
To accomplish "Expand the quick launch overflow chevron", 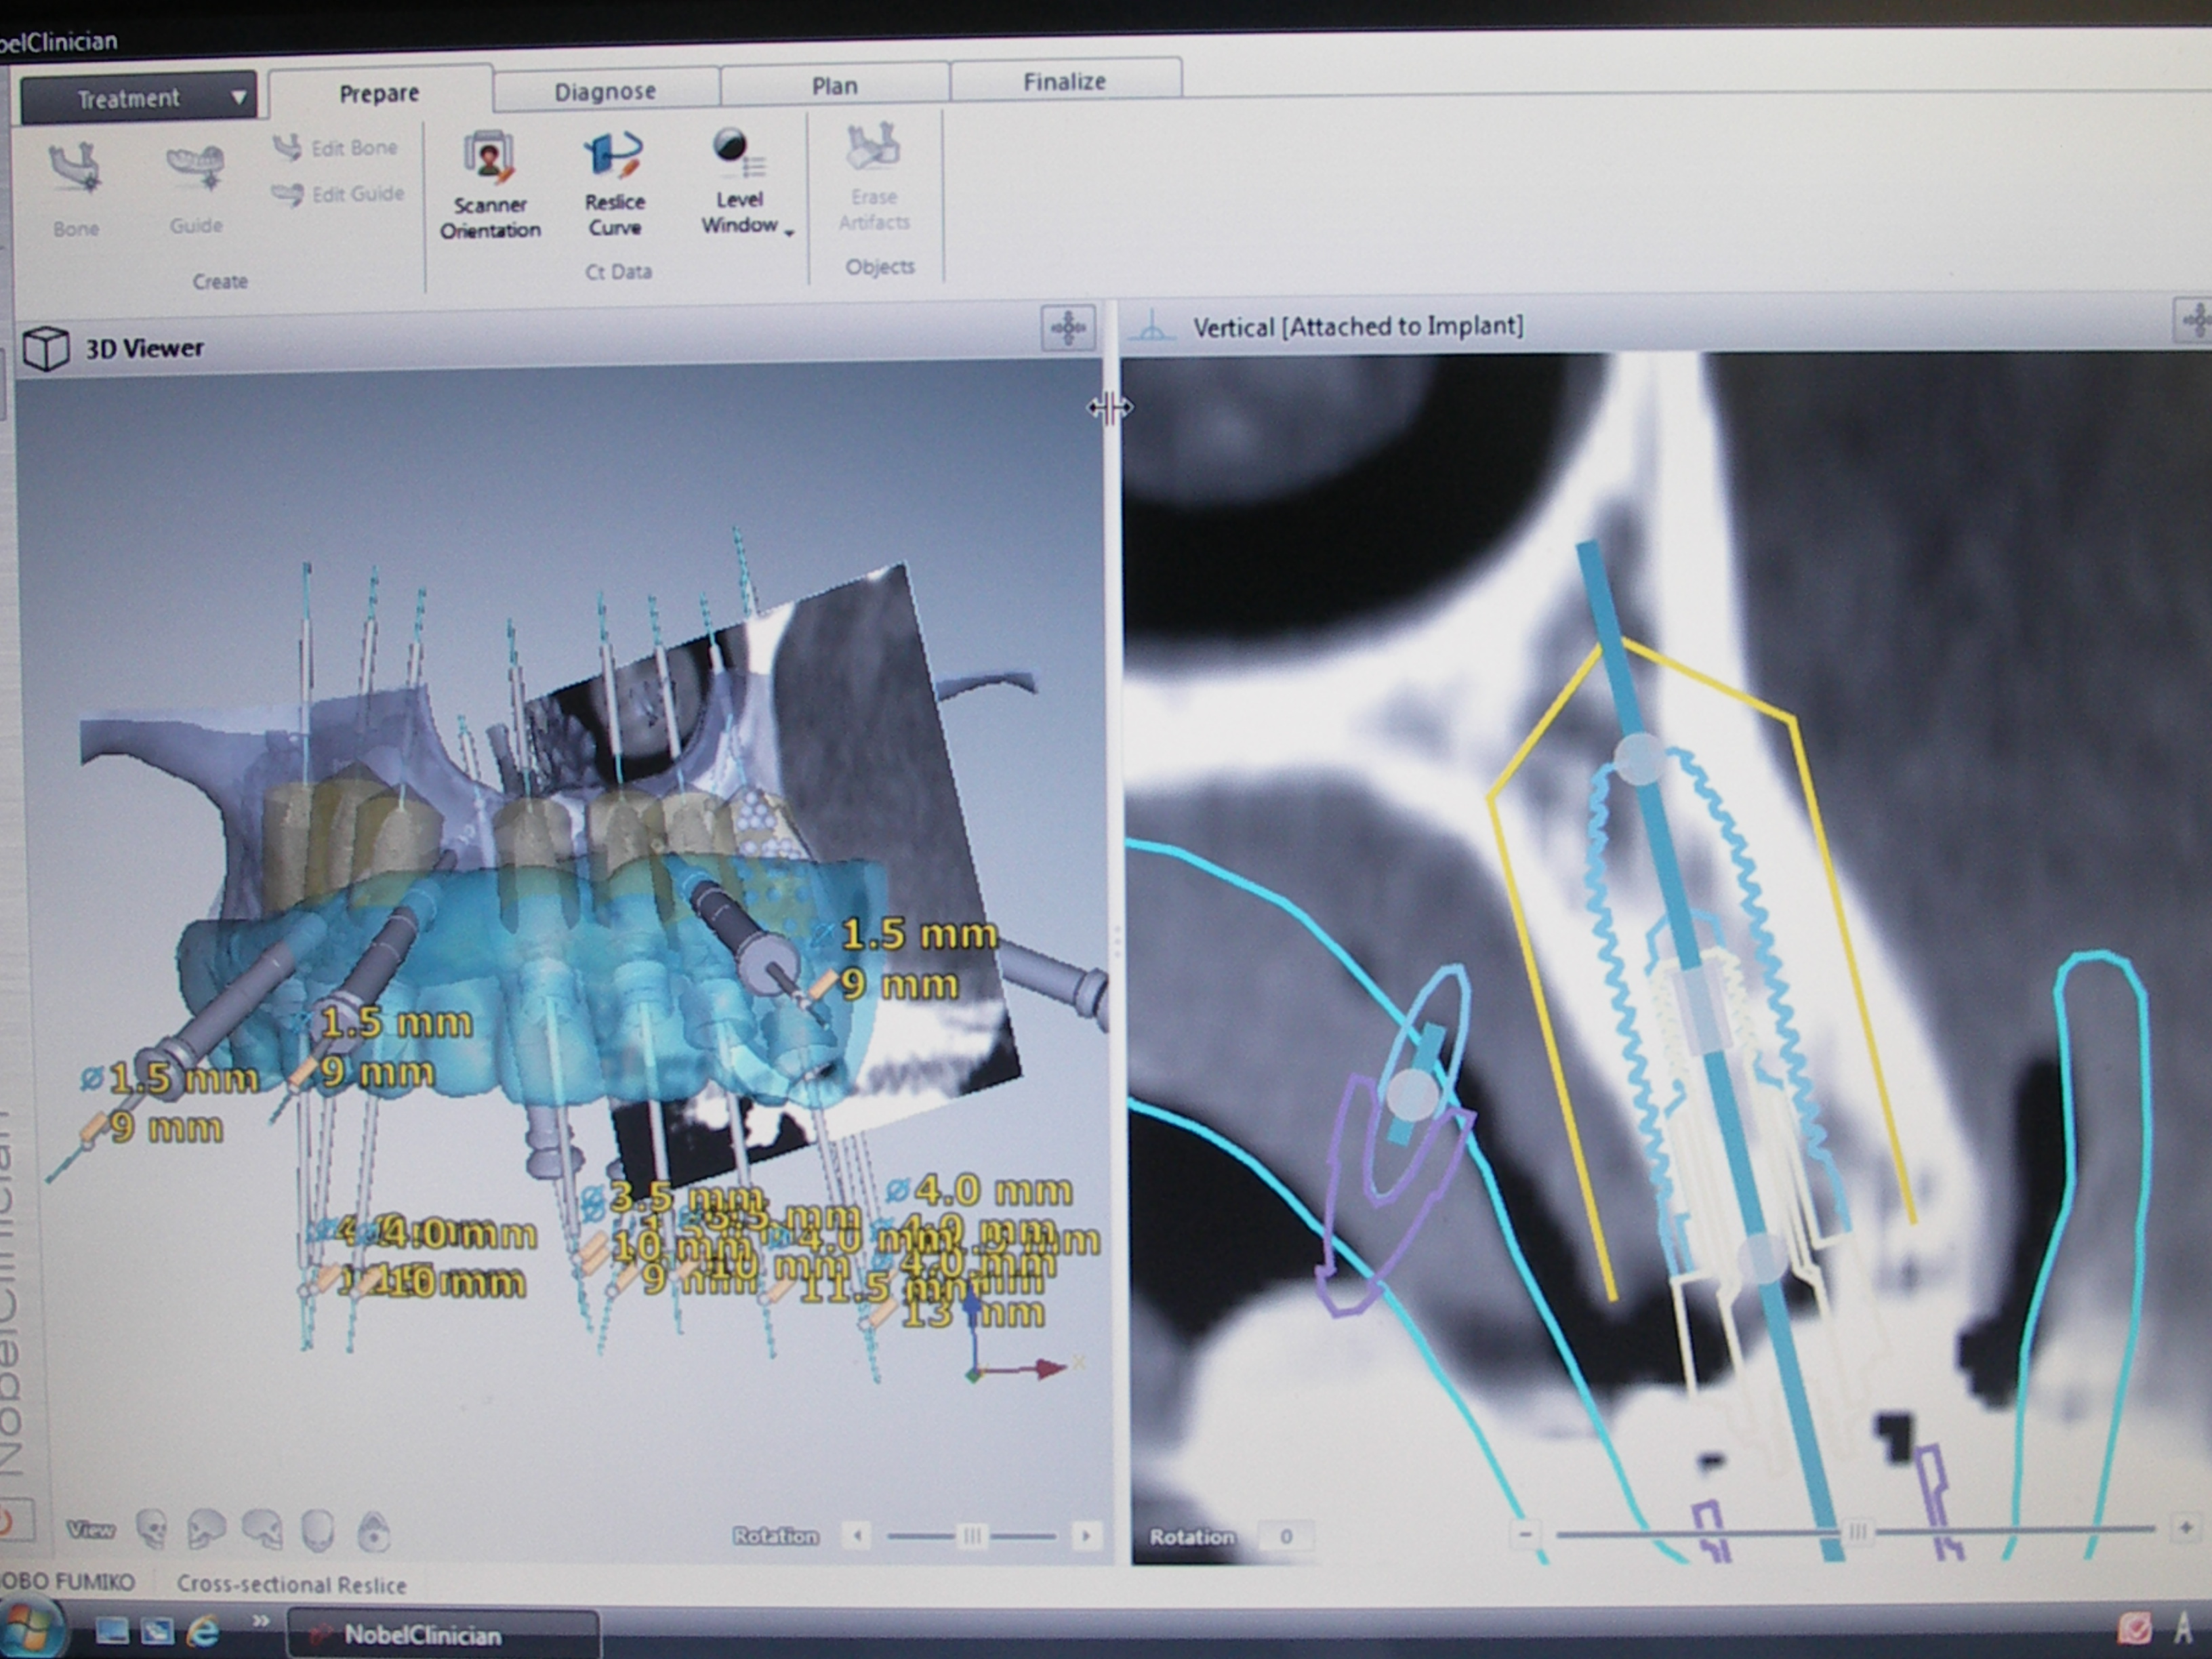I will [261, 1621].
